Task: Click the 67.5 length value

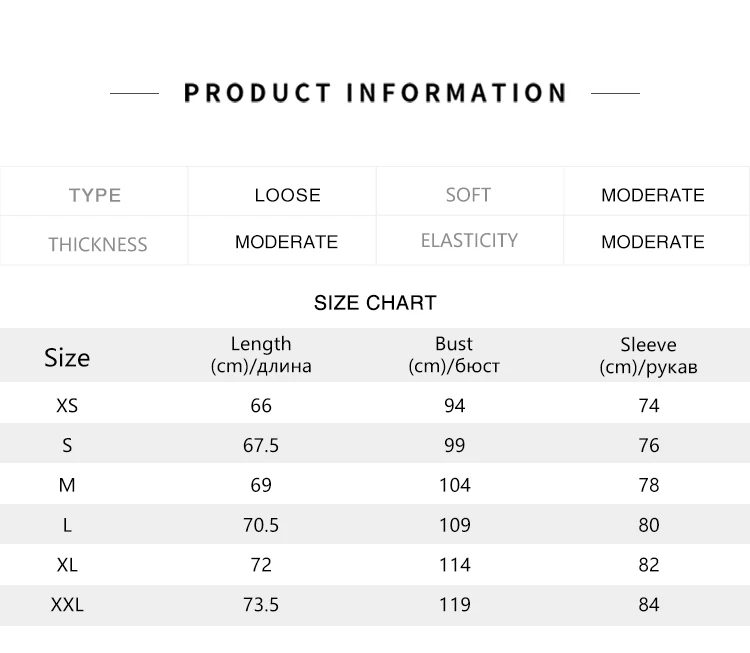Action: [x=261, y=445]
